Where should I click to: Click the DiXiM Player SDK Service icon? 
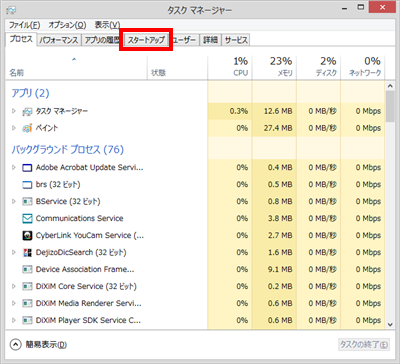coord(27,320)
